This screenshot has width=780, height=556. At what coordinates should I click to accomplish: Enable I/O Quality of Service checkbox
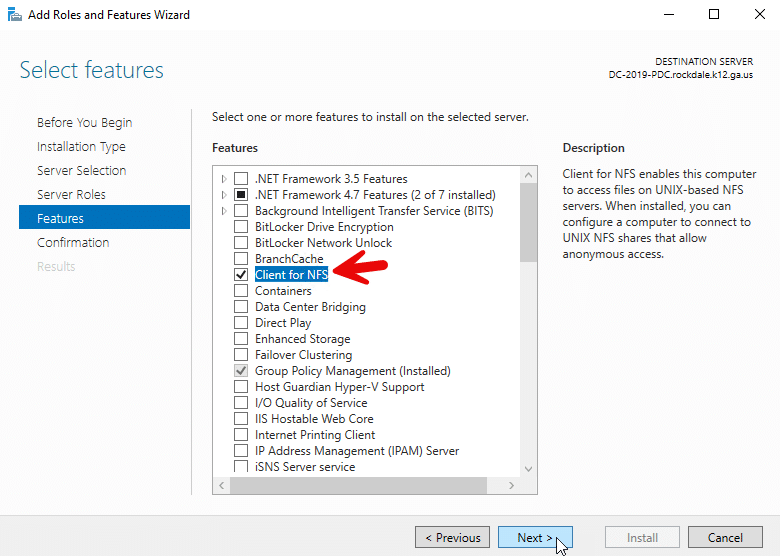(241, 403)
